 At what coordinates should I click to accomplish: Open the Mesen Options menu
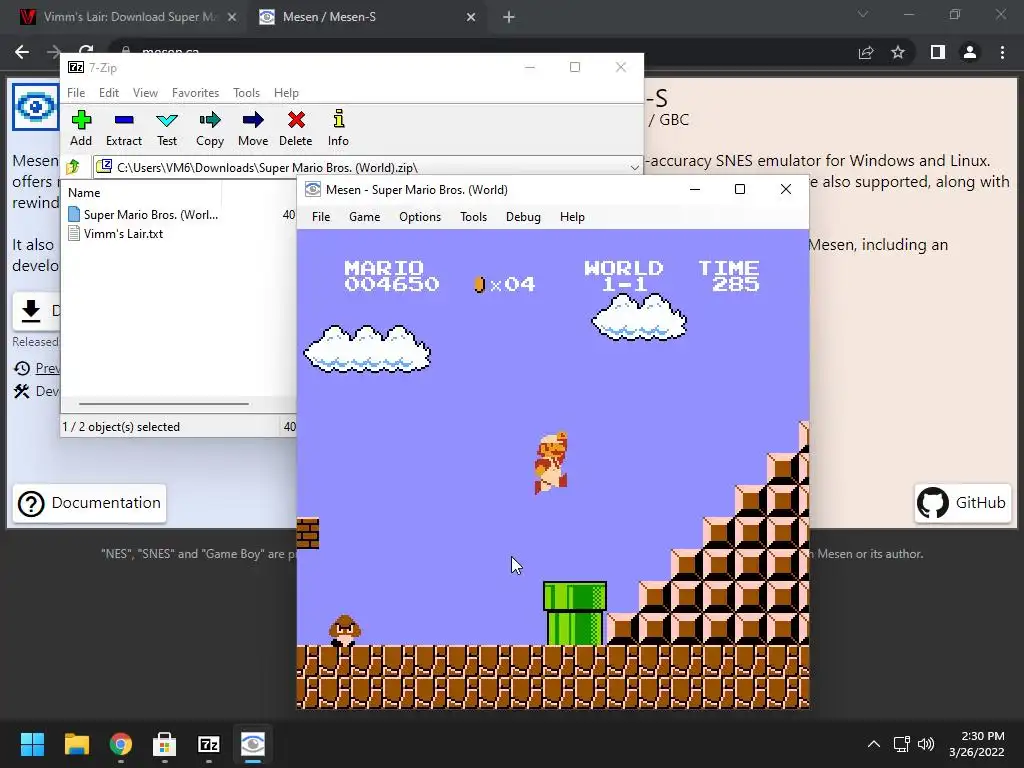pos(420,217)
